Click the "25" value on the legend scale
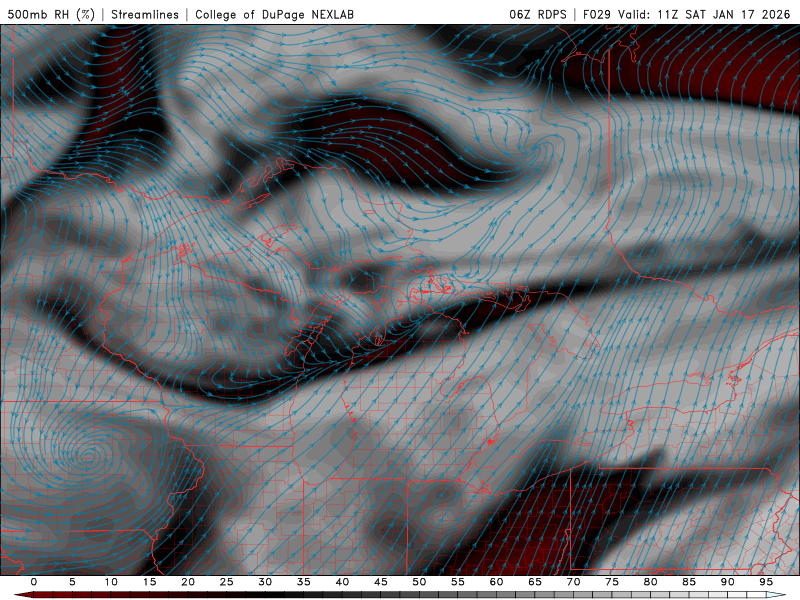Viewport: 800px width, 600px height. coord(227,582)
